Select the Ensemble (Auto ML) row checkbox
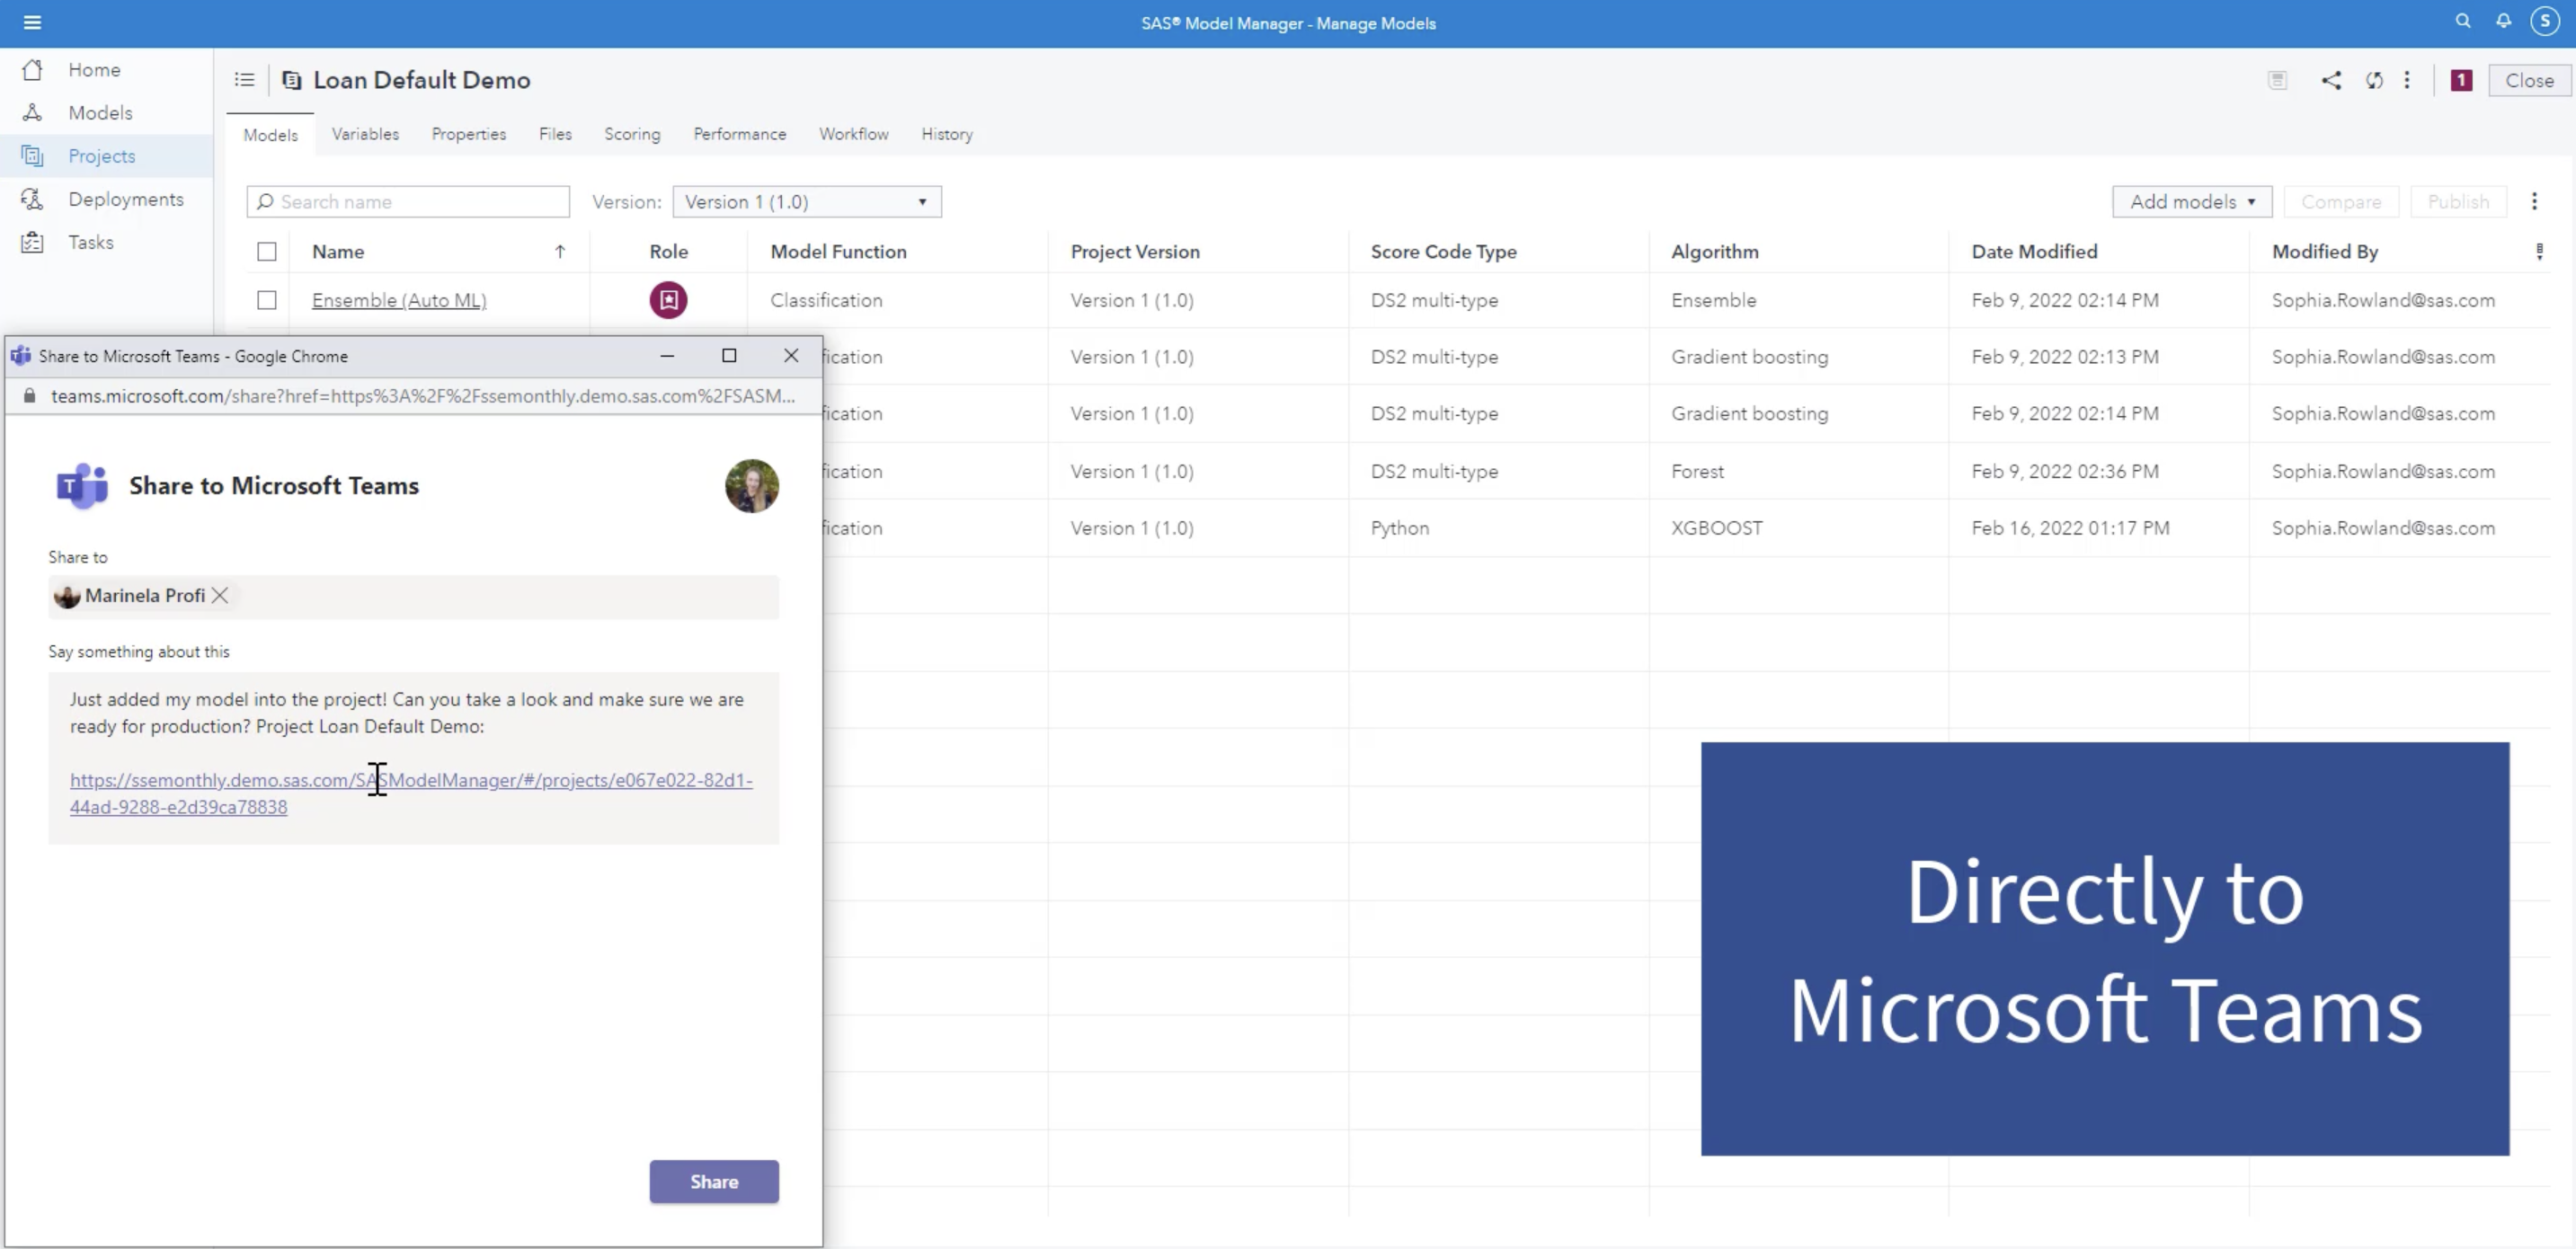This screenshot has width=2576, height=1249. pos(267,300)
